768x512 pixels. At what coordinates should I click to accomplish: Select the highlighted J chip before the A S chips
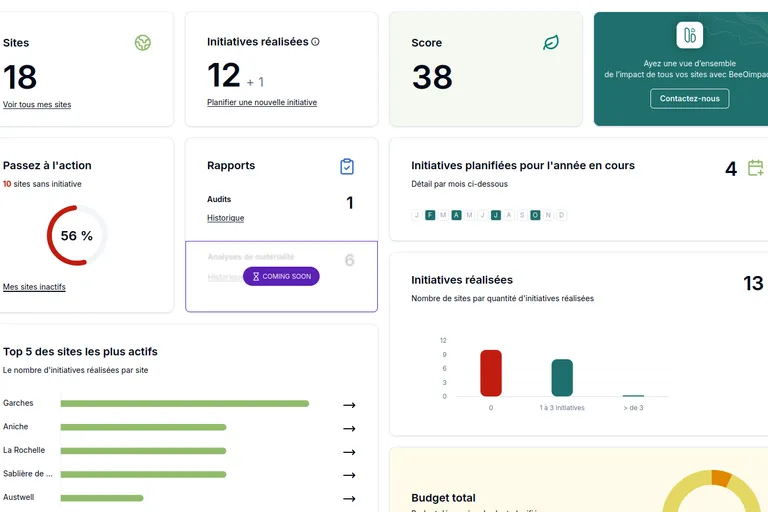[496, 215]
